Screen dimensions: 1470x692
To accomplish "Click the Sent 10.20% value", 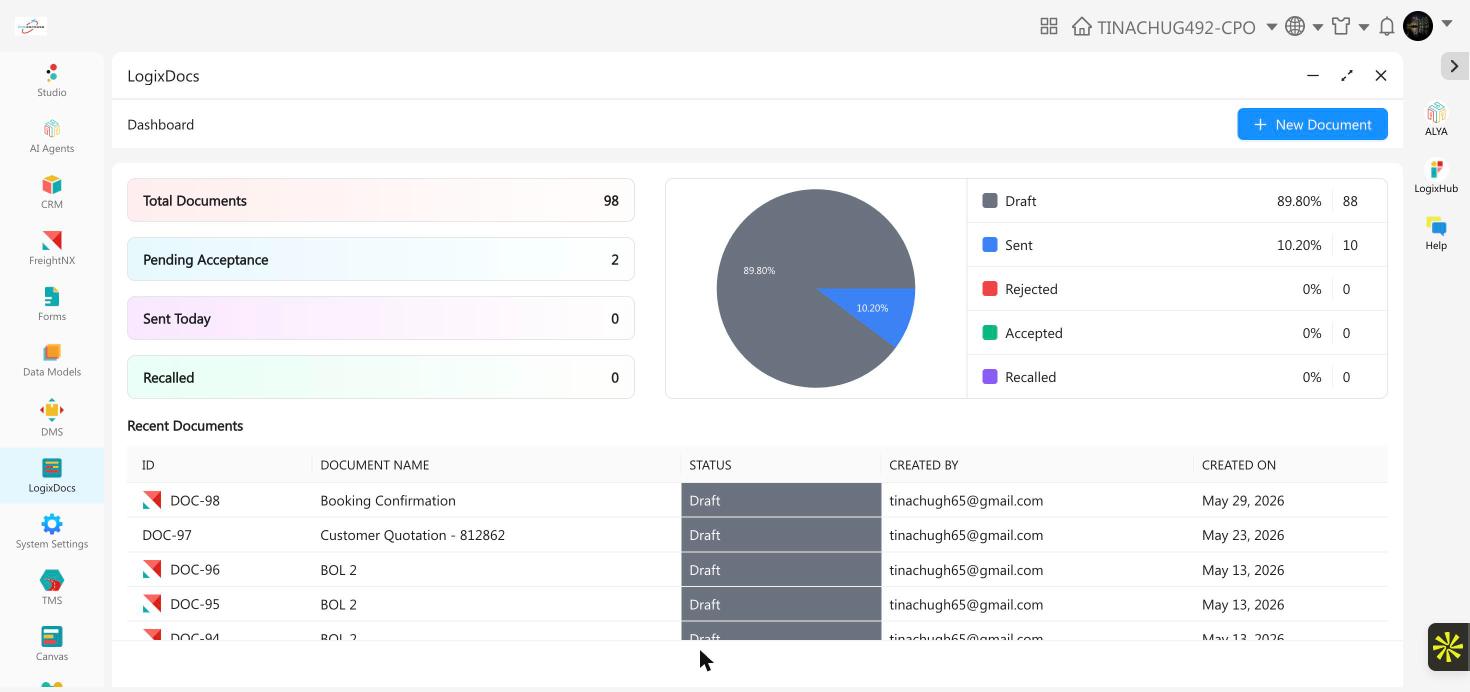I will pyautogui.click(x=1299, y=244).
